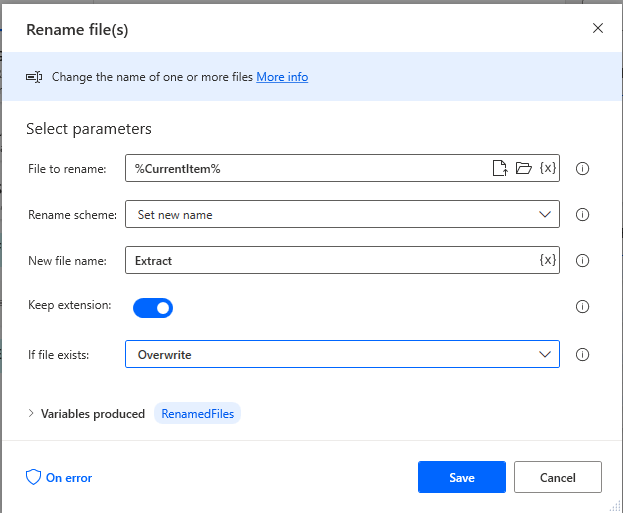623x513 pixels.
Task: Save the rename file settings
Action: (462, 477)
